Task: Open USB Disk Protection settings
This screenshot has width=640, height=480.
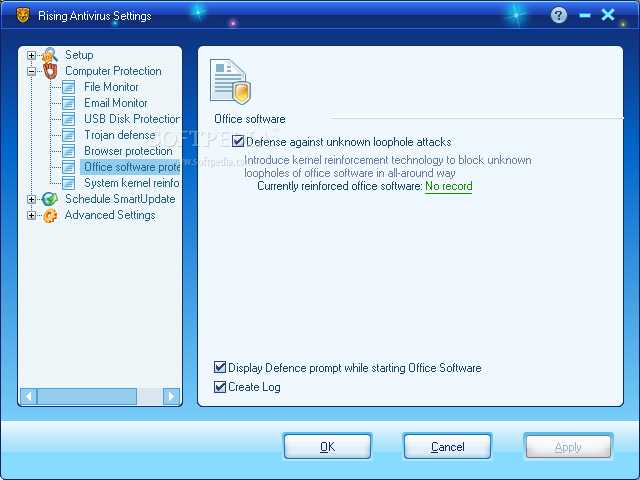Action: point(131,119)
